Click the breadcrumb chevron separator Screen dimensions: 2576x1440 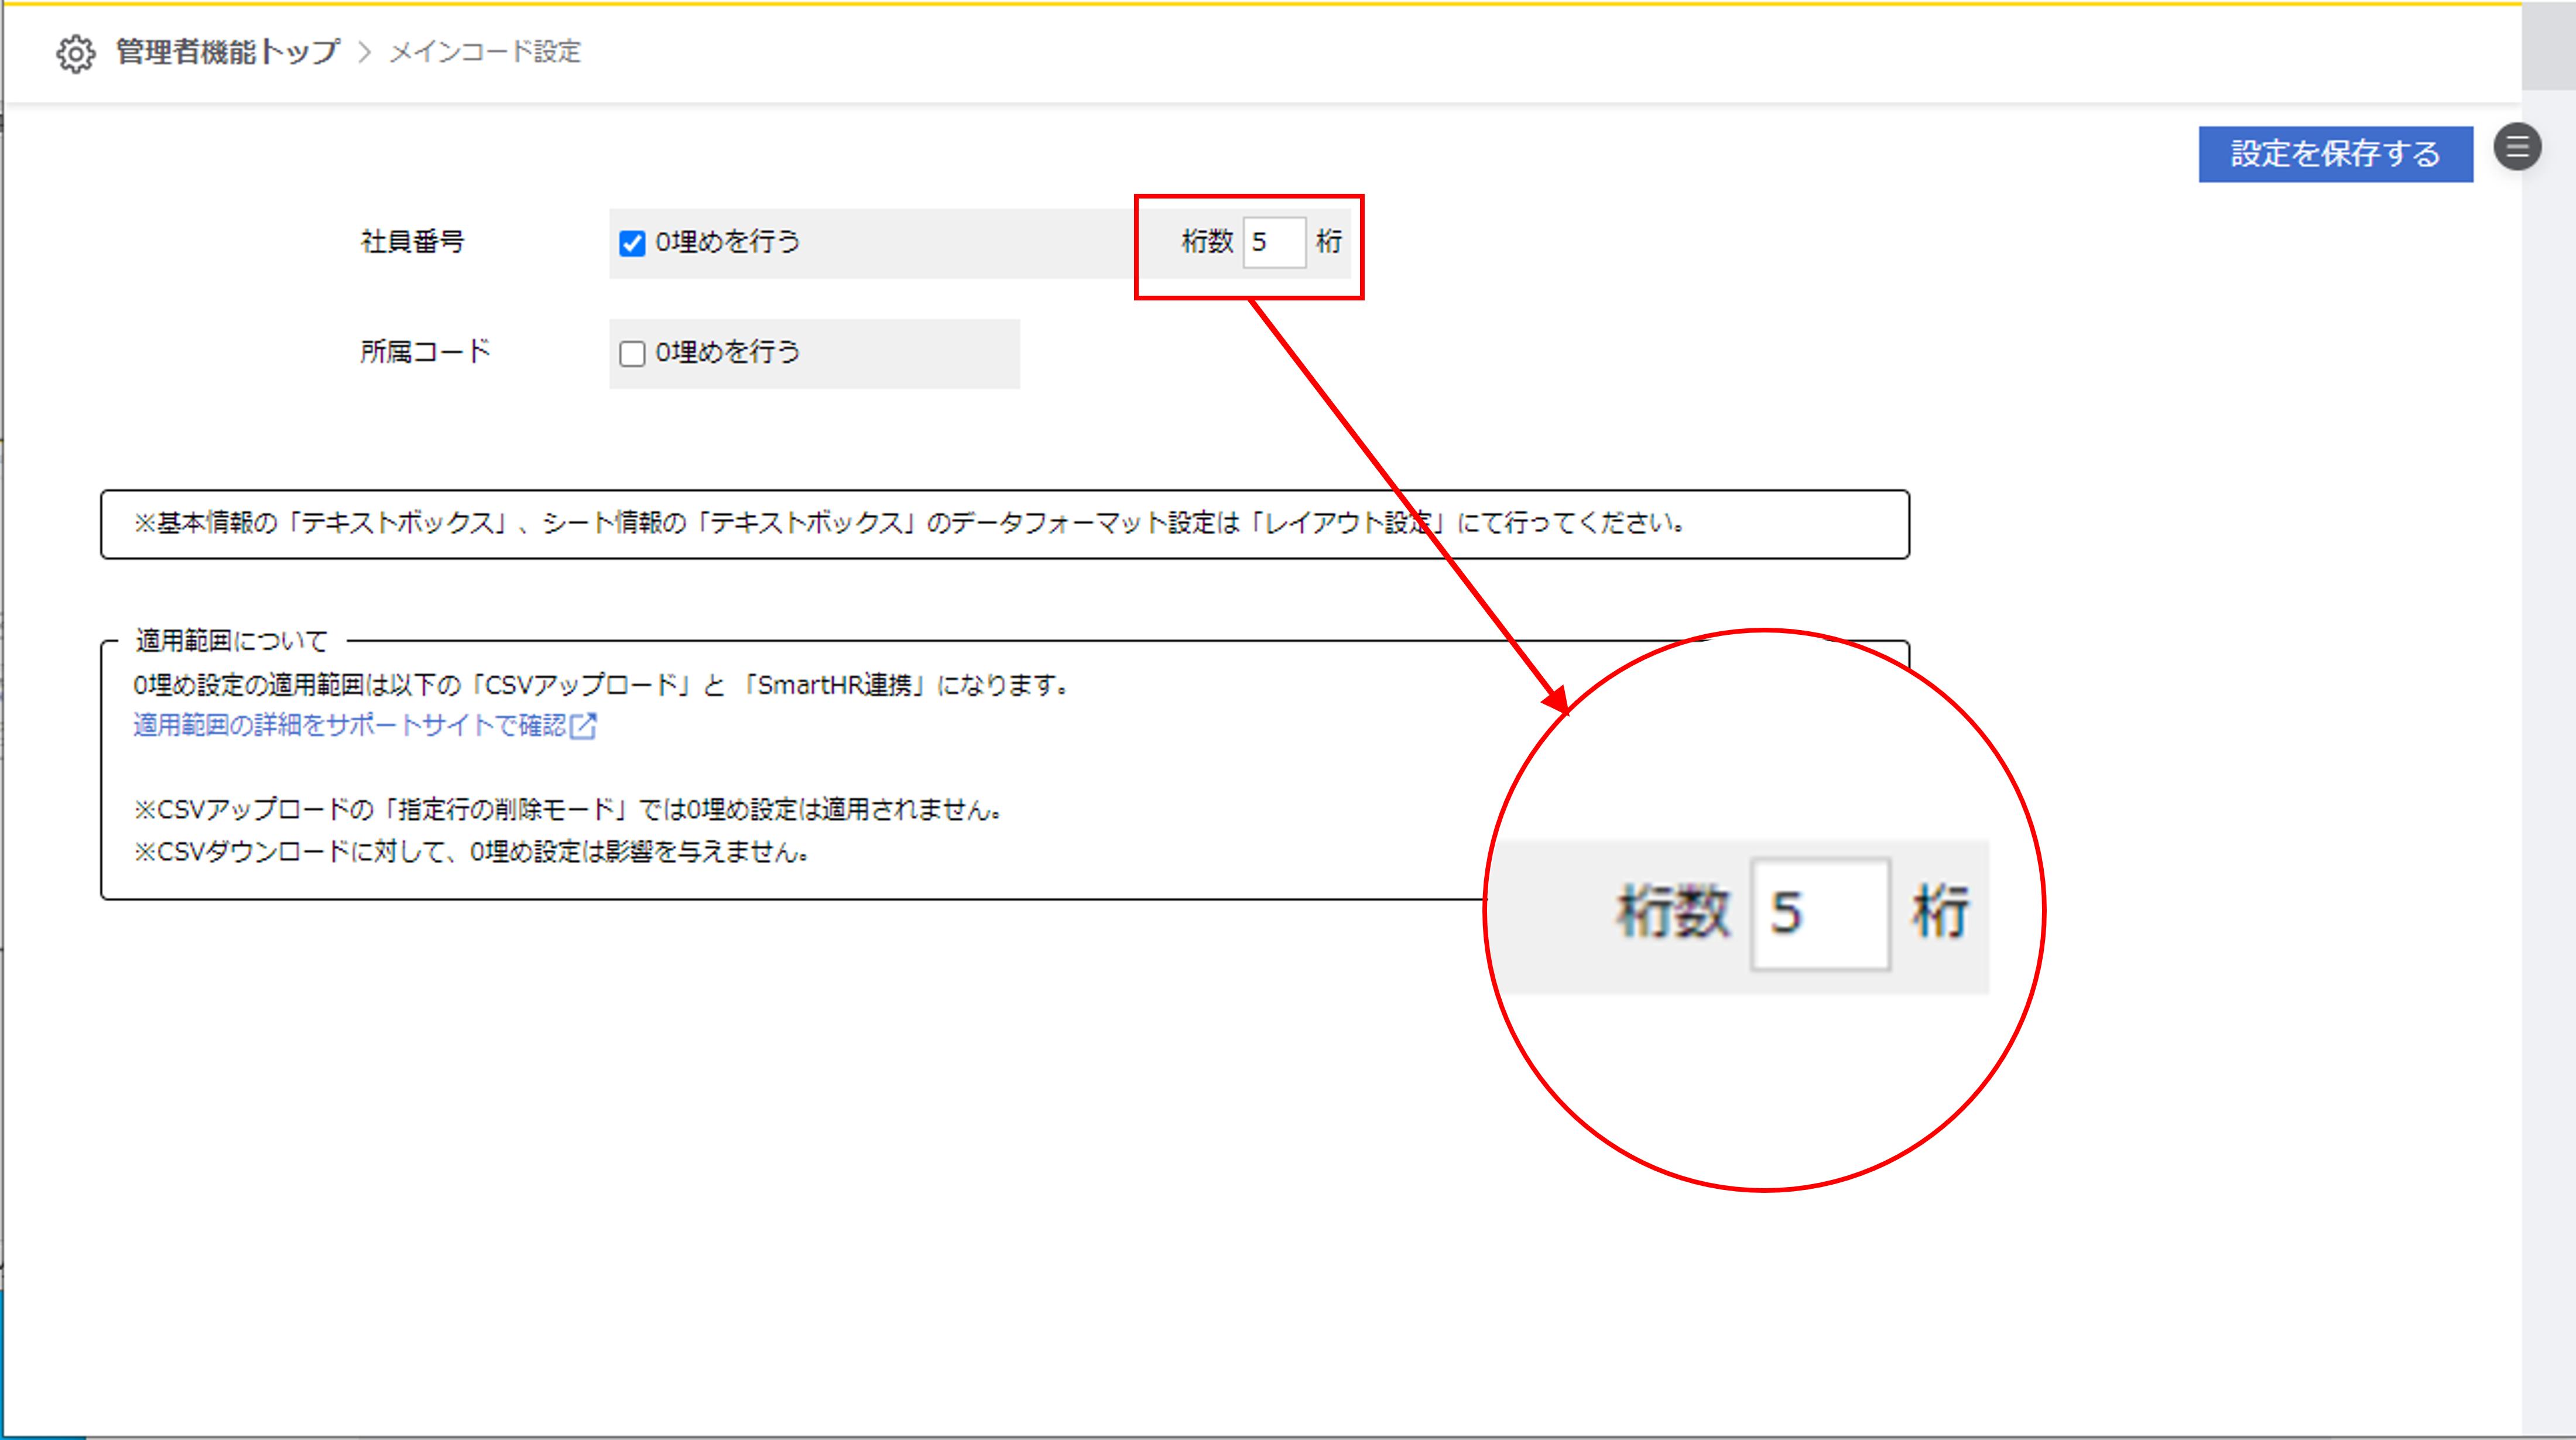(365, 52)
